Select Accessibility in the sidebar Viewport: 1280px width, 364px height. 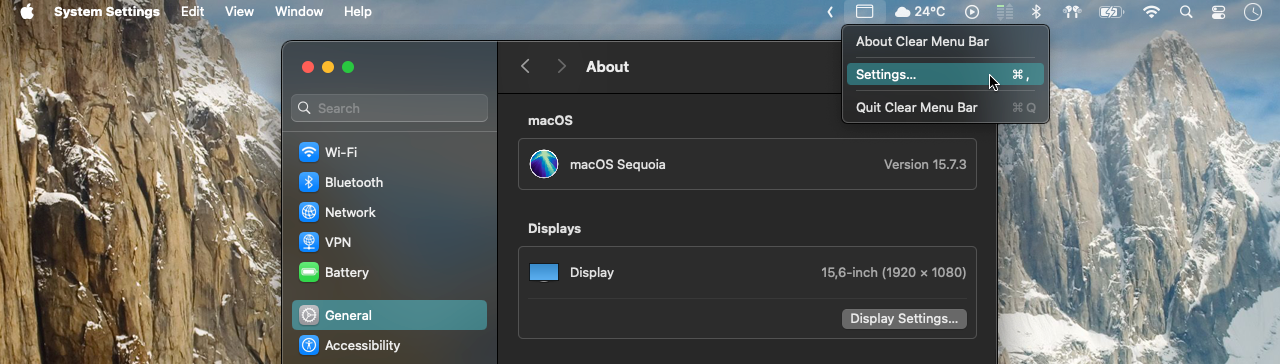click(x=389, y=345)
